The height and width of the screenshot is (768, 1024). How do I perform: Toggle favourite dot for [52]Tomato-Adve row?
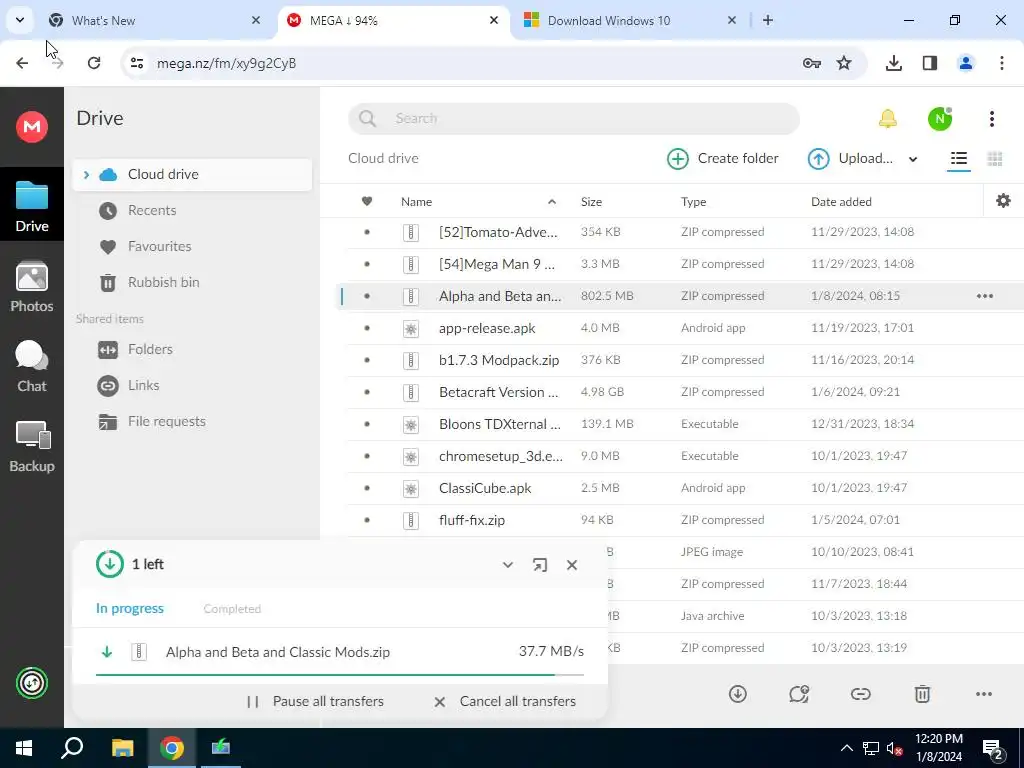click(x=367, y=232)
